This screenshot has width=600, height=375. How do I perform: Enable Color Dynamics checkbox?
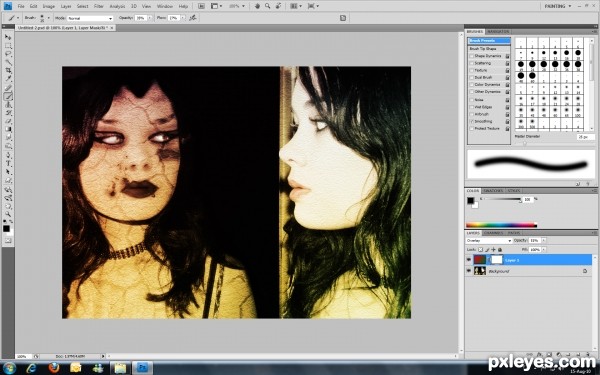[471, 85]
